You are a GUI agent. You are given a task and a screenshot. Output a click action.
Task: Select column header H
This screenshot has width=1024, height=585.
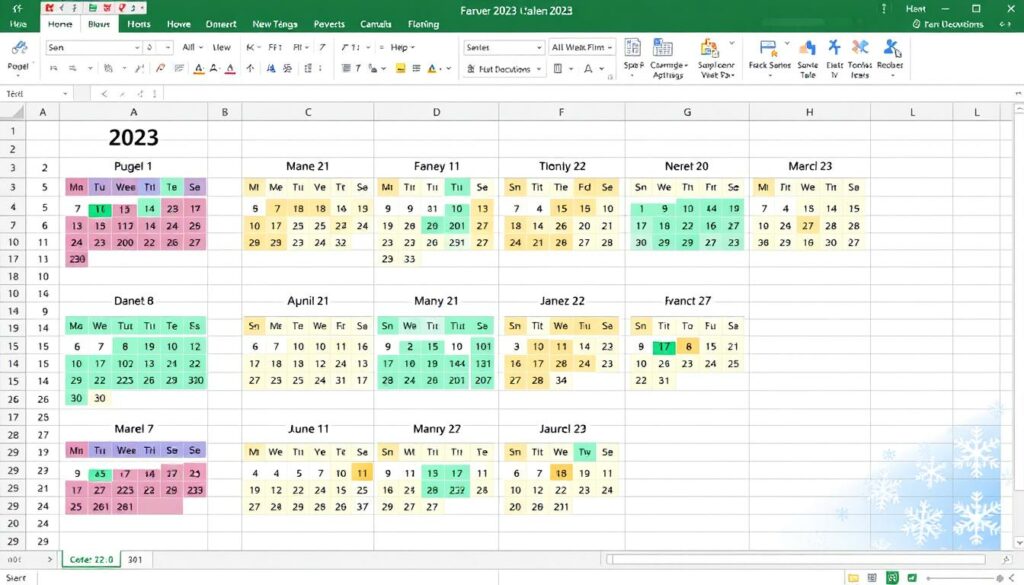coord(809,112)
